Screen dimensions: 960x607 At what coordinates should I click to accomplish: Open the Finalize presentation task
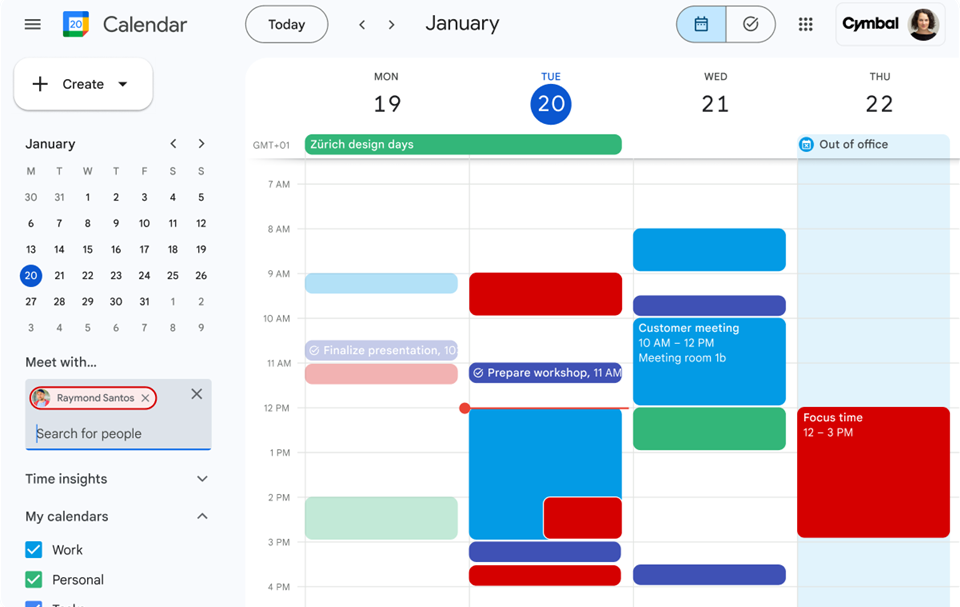(381, 350)
